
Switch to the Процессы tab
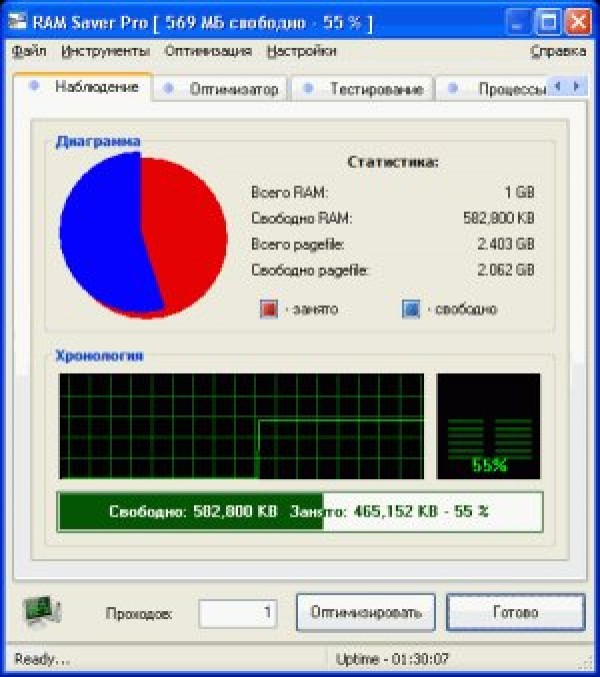point(492,89)
